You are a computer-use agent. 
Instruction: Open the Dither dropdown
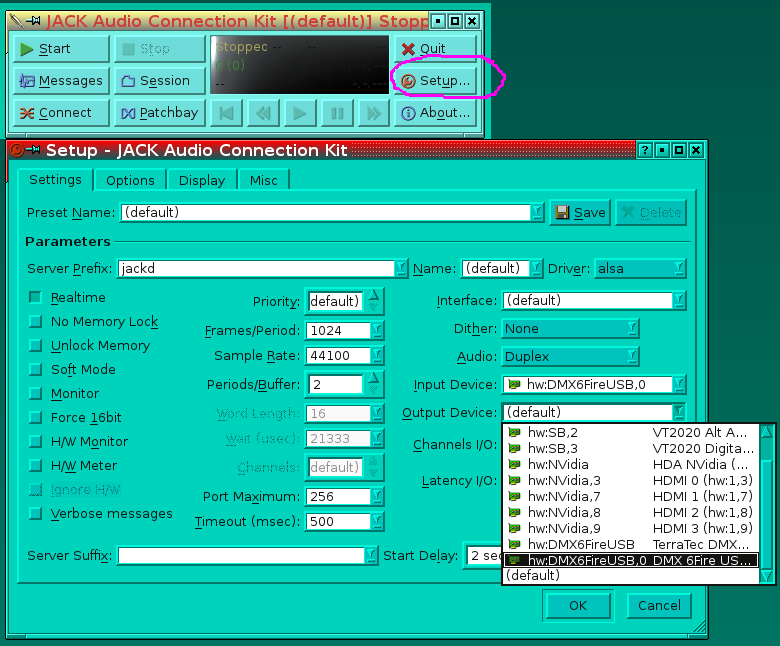(x=570, y=329)
